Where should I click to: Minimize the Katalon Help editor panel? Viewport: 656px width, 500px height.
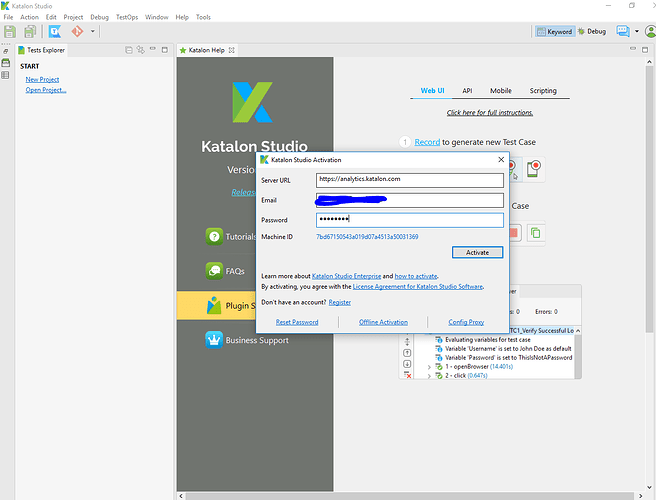coord(633,49)
